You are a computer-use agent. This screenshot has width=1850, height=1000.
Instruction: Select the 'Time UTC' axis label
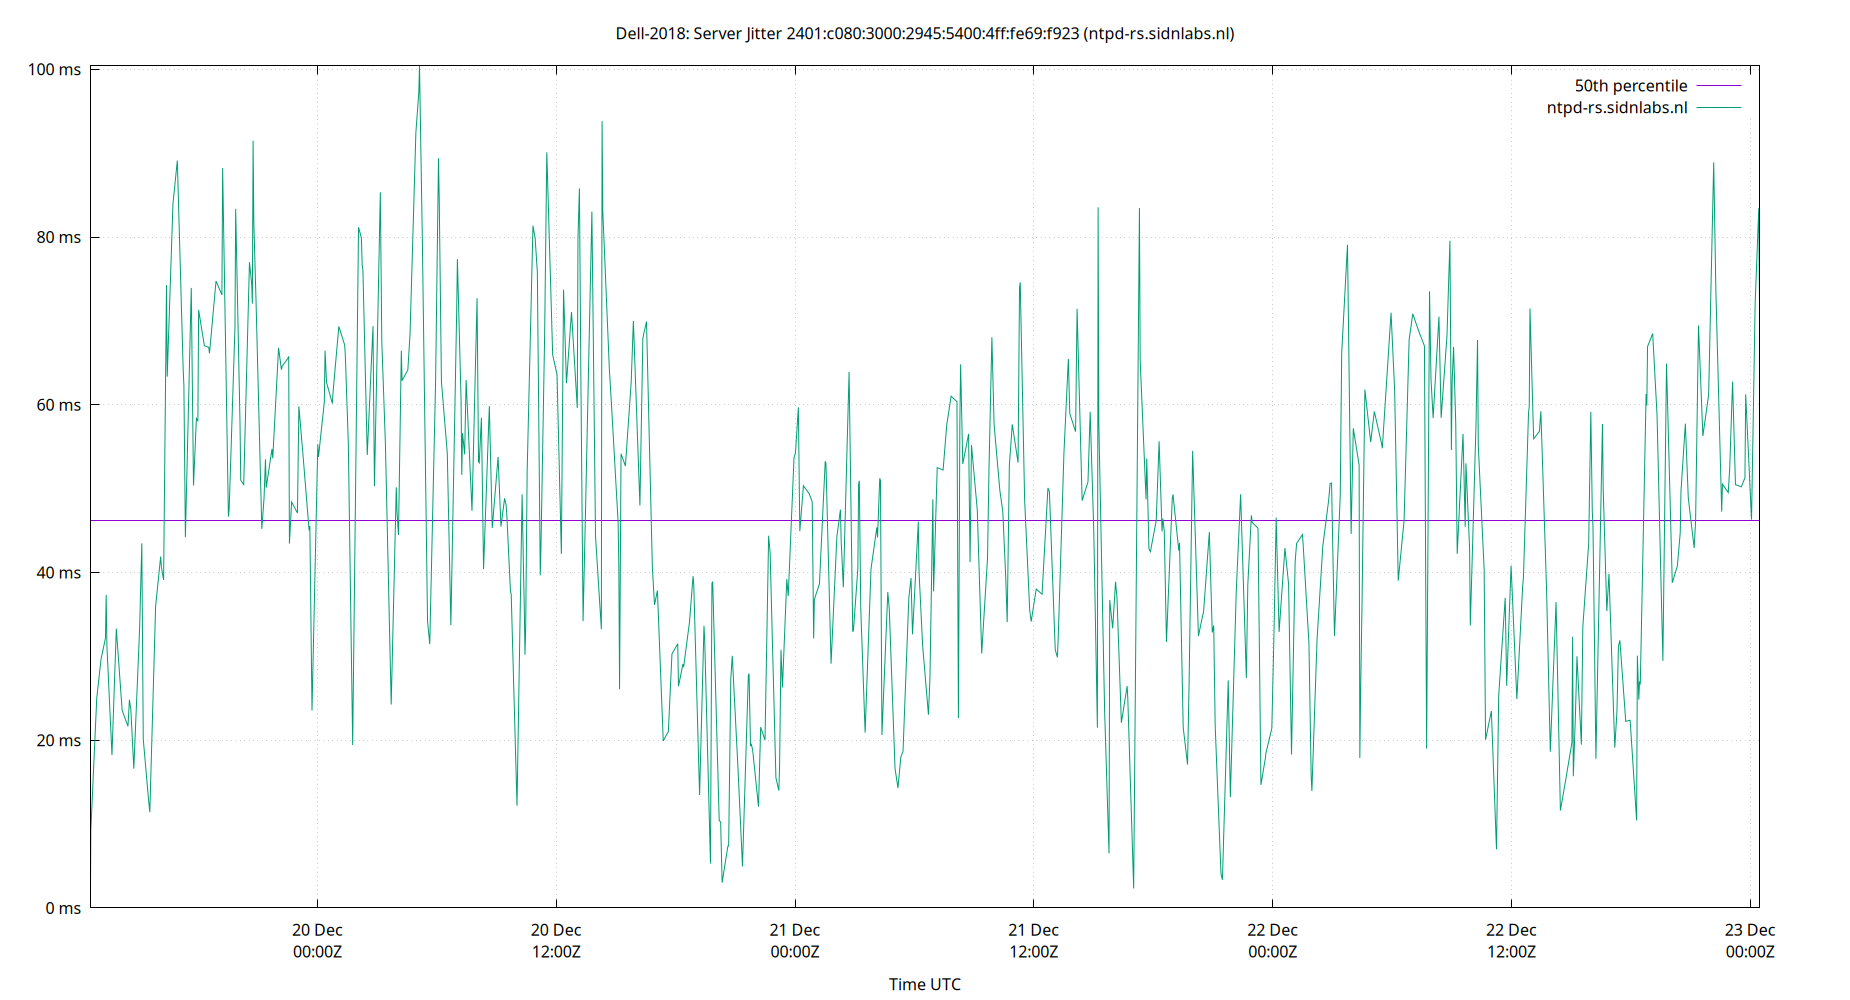coord(924,984)
